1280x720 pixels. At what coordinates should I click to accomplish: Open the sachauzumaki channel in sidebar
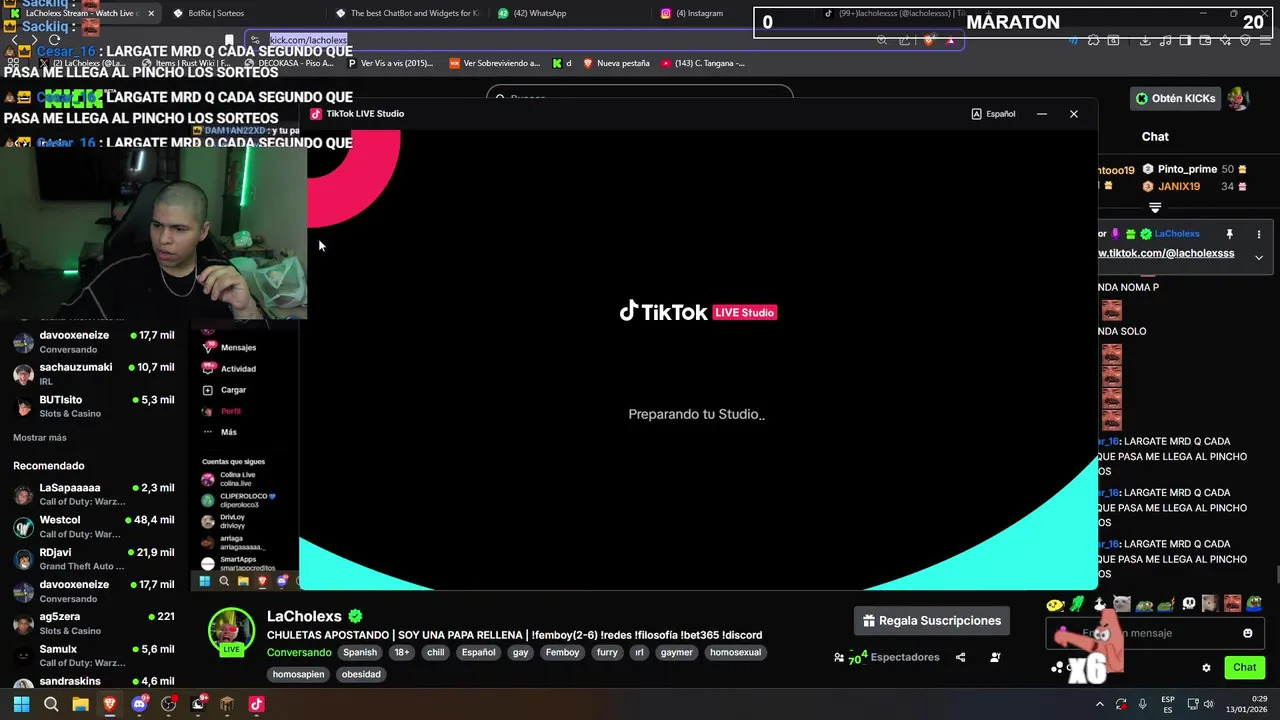click(94, 373)
